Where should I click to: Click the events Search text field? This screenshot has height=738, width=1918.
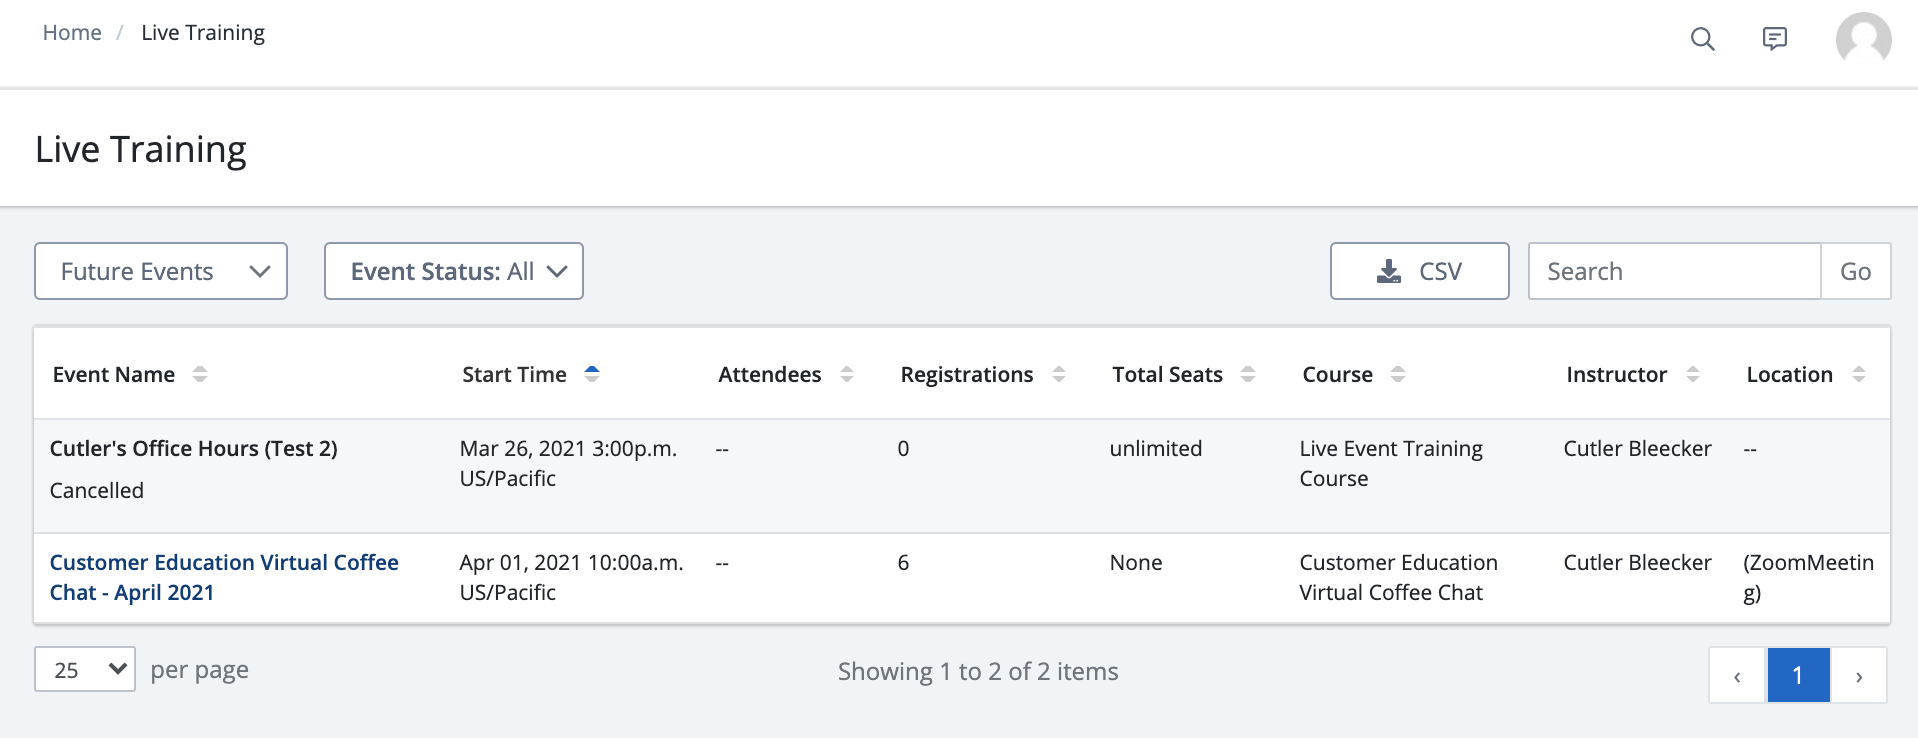click(1674, 271)
